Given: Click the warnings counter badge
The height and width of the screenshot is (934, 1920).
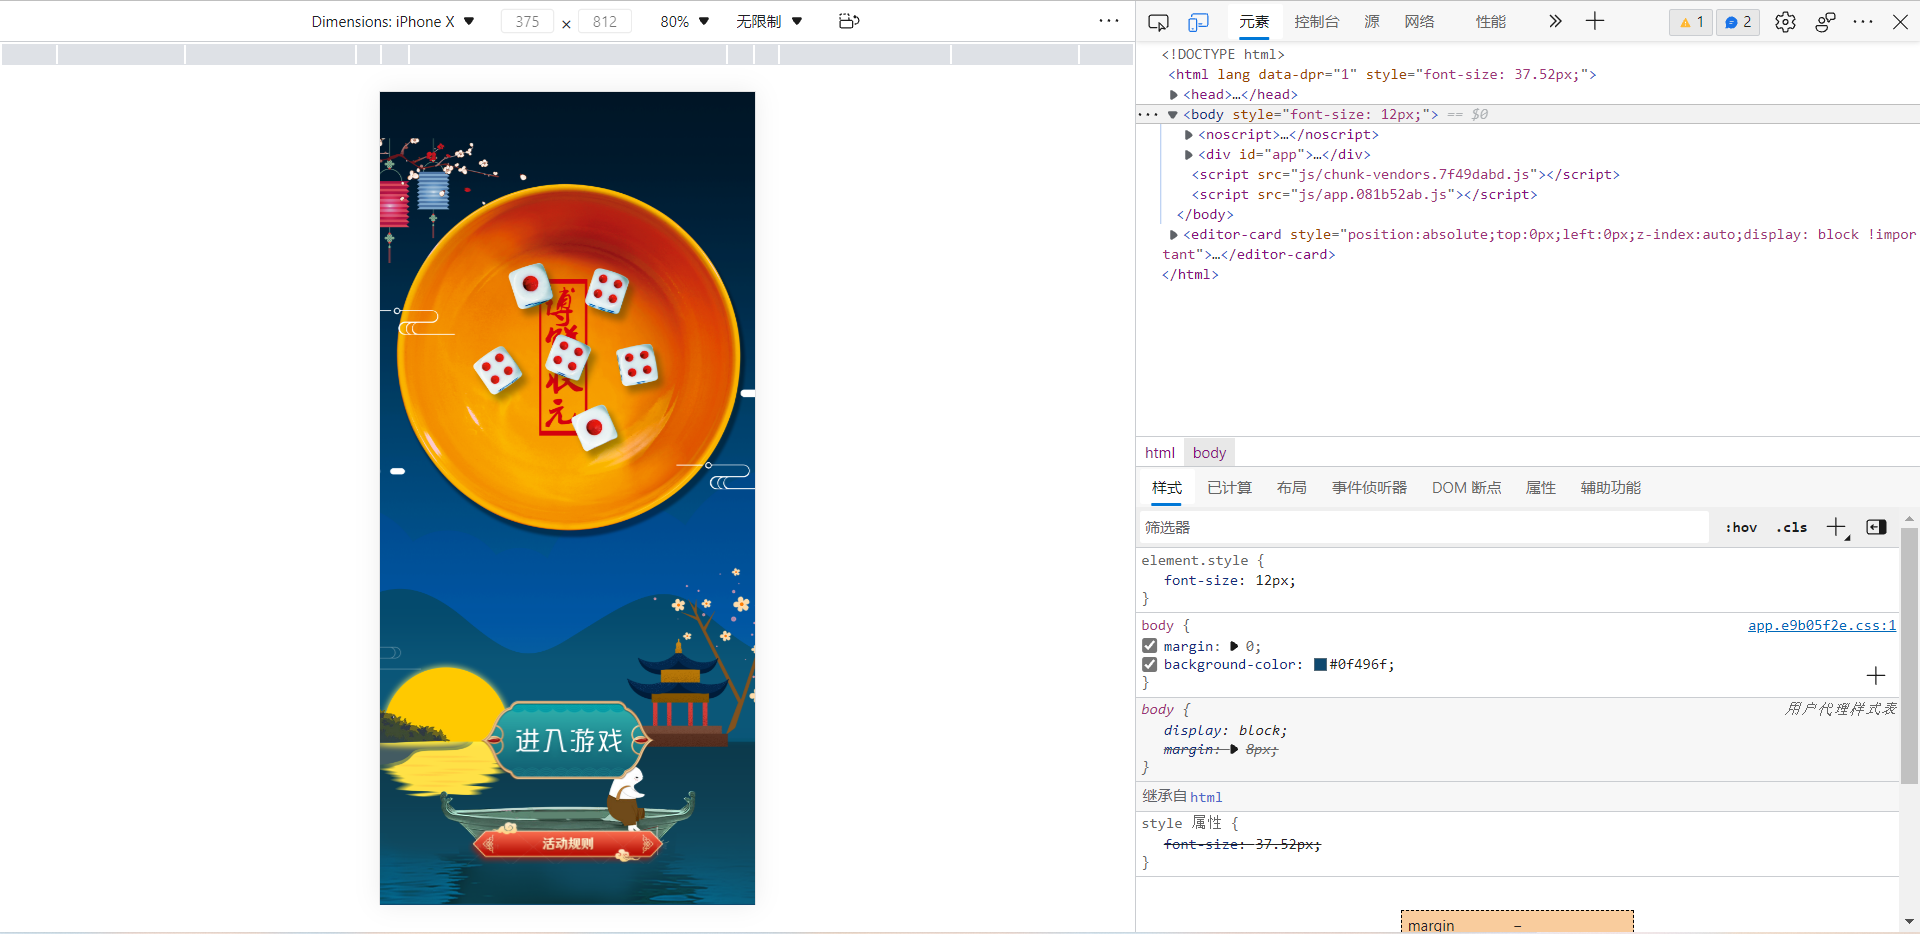Looking at the screenshot, I should 1691,22.
